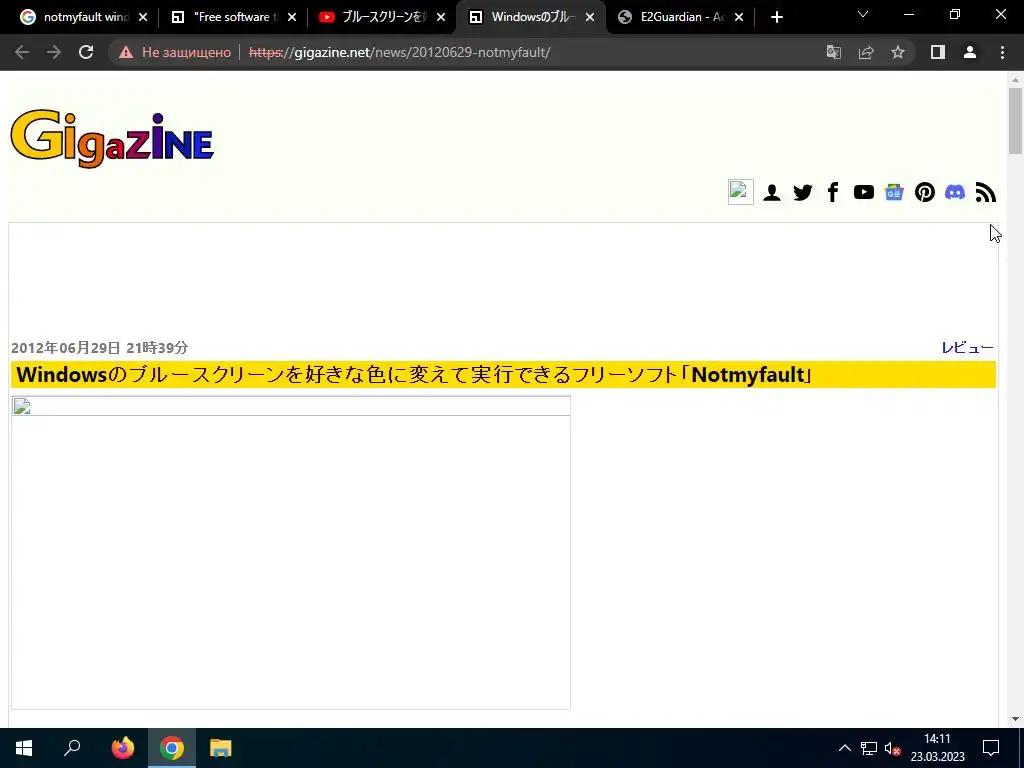The width and height of the screenshot is (1024, 768).
Task: Open Gigazine YouTube channel icon
Action: pos(863,192)
